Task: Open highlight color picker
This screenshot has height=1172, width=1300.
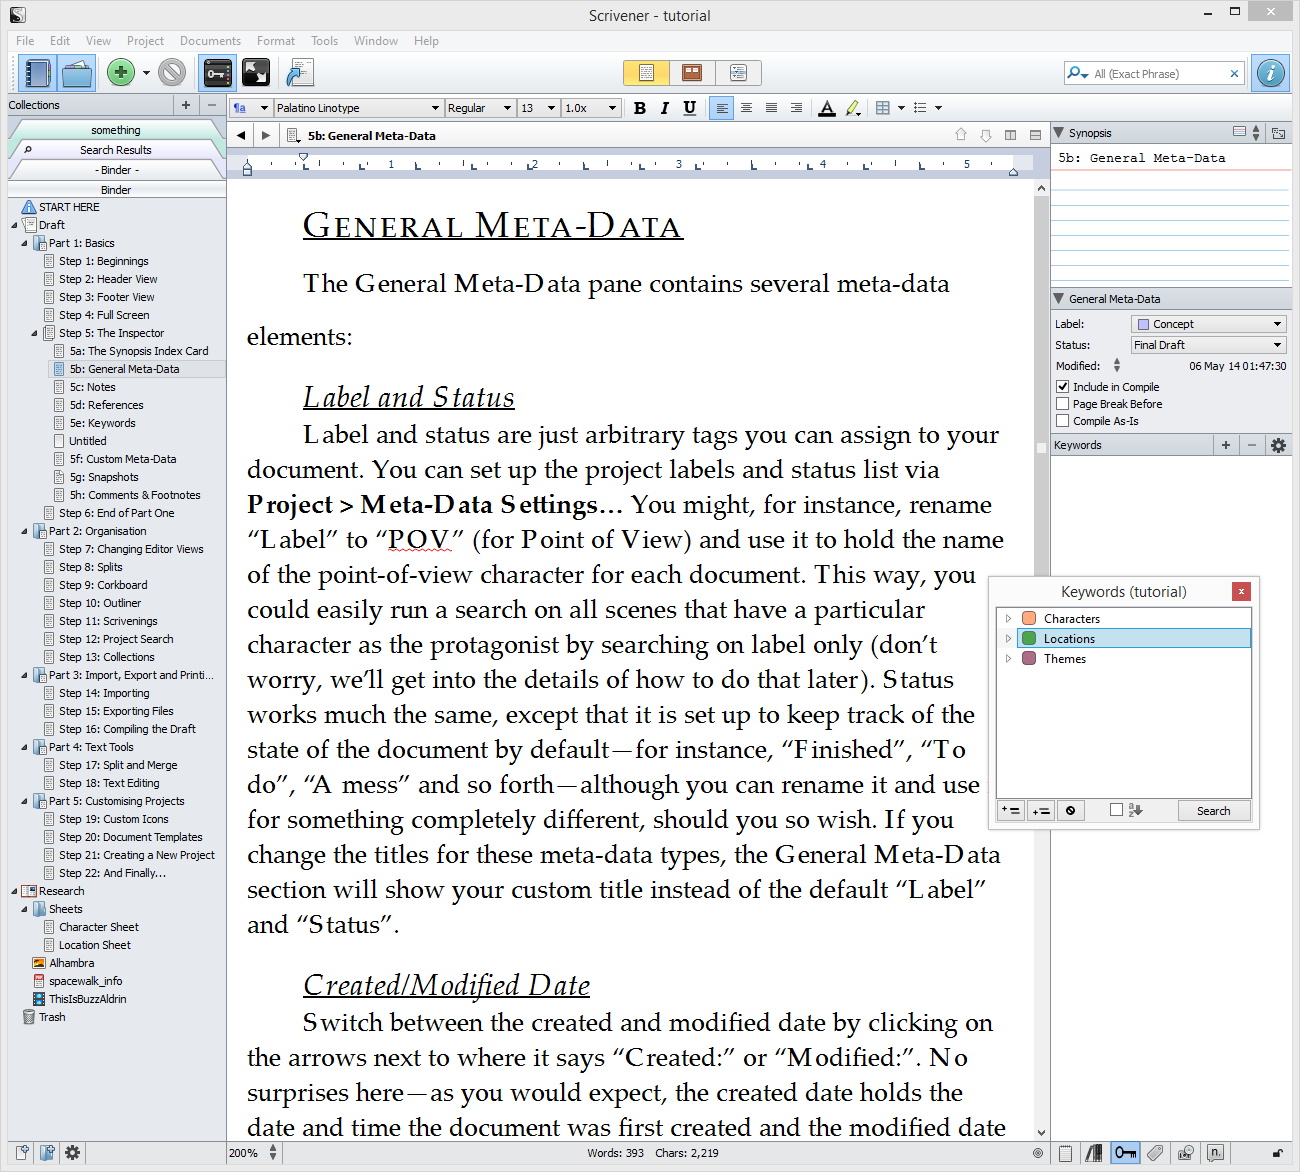Action: click(x=852, y=108)
